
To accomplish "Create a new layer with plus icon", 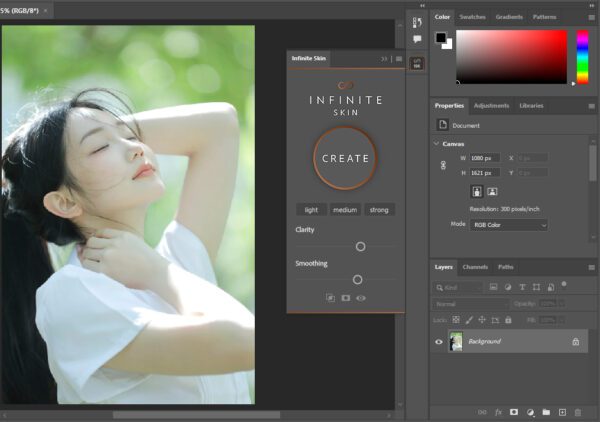I will (562, 412).
